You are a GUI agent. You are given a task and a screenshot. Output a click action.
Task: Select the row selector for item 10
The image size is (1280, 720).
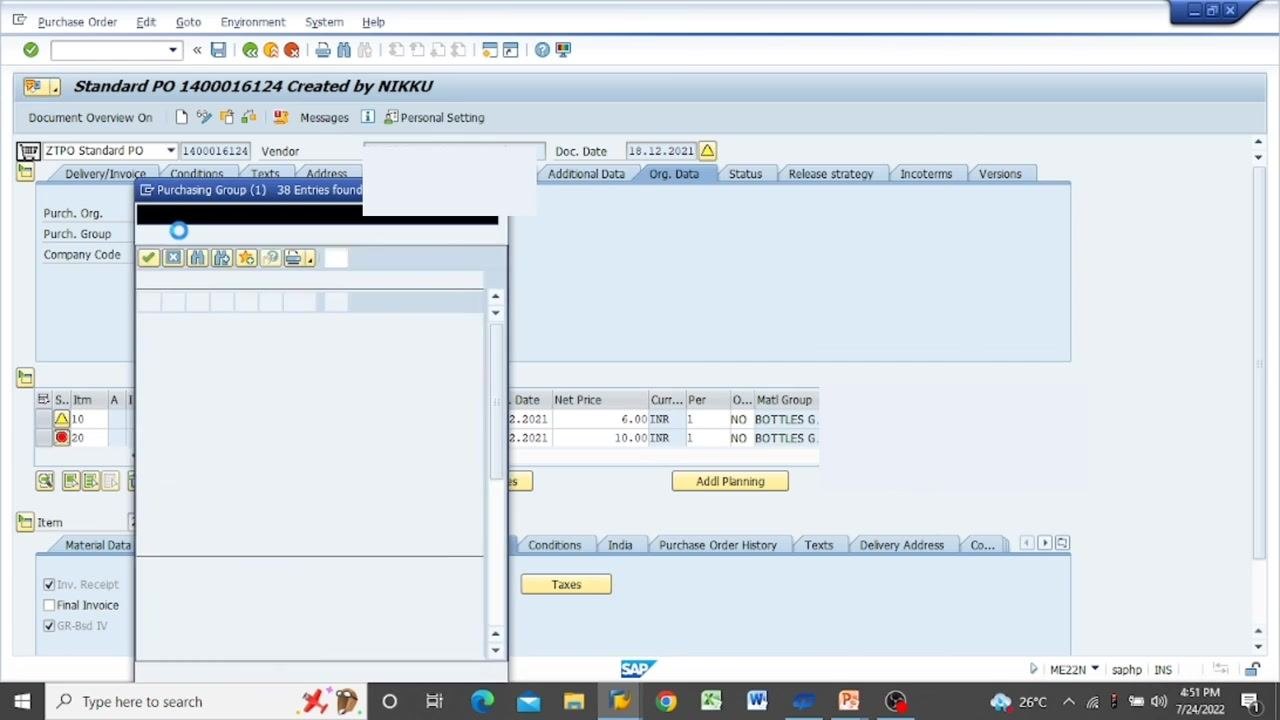point(44,419)
